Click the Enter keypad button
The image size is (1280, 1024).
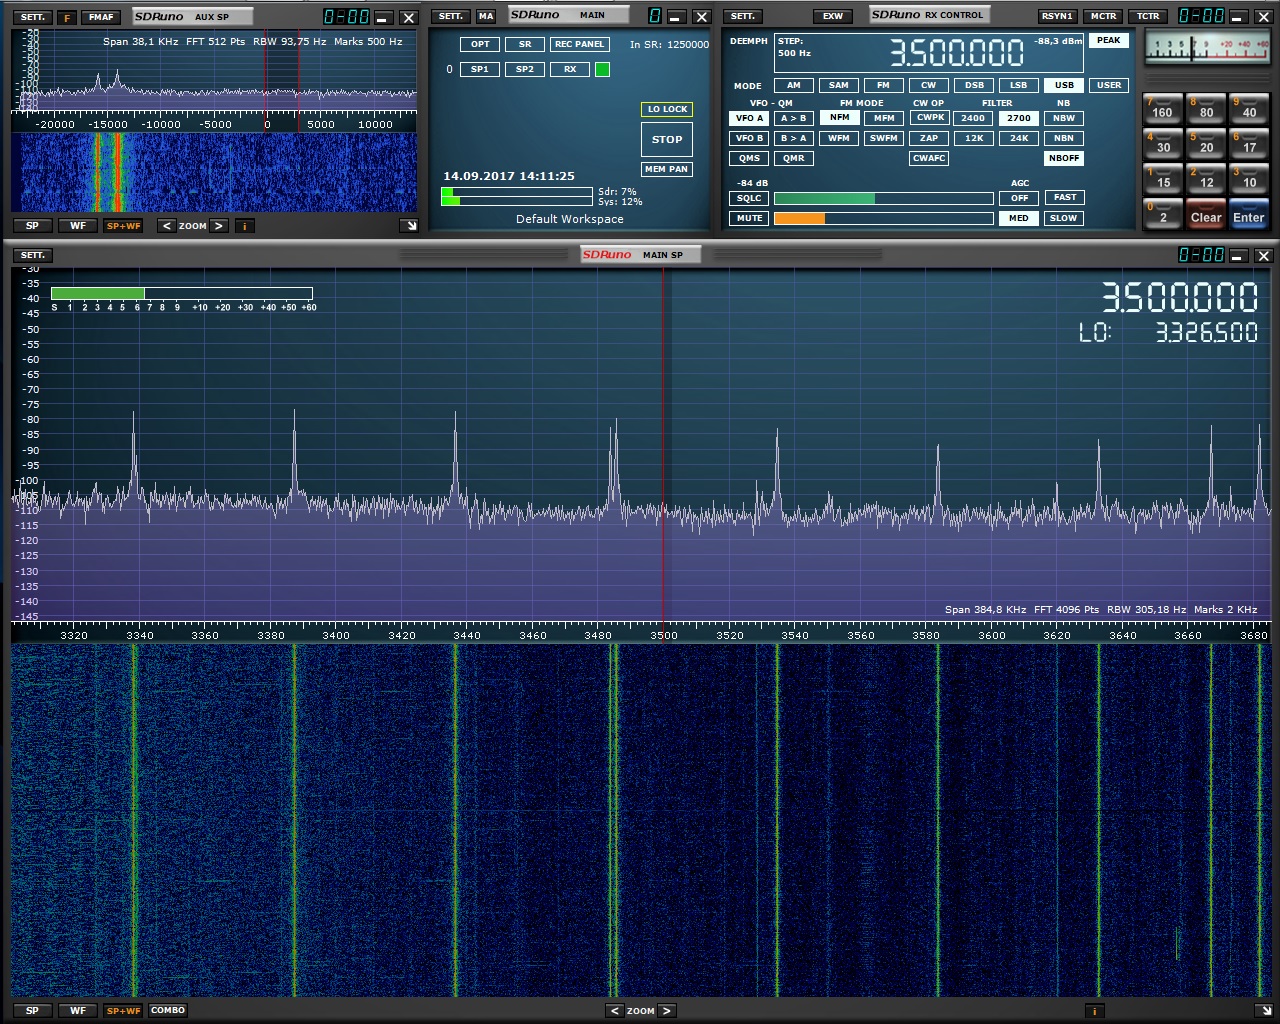click(1249, 213)
